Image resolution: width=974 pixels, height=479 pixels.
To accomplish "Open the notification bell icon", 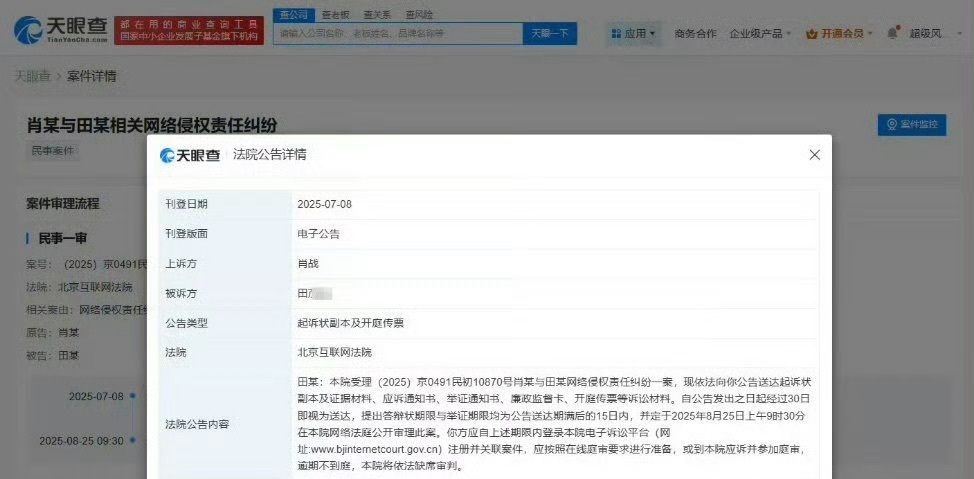I will tap(893, 32).
